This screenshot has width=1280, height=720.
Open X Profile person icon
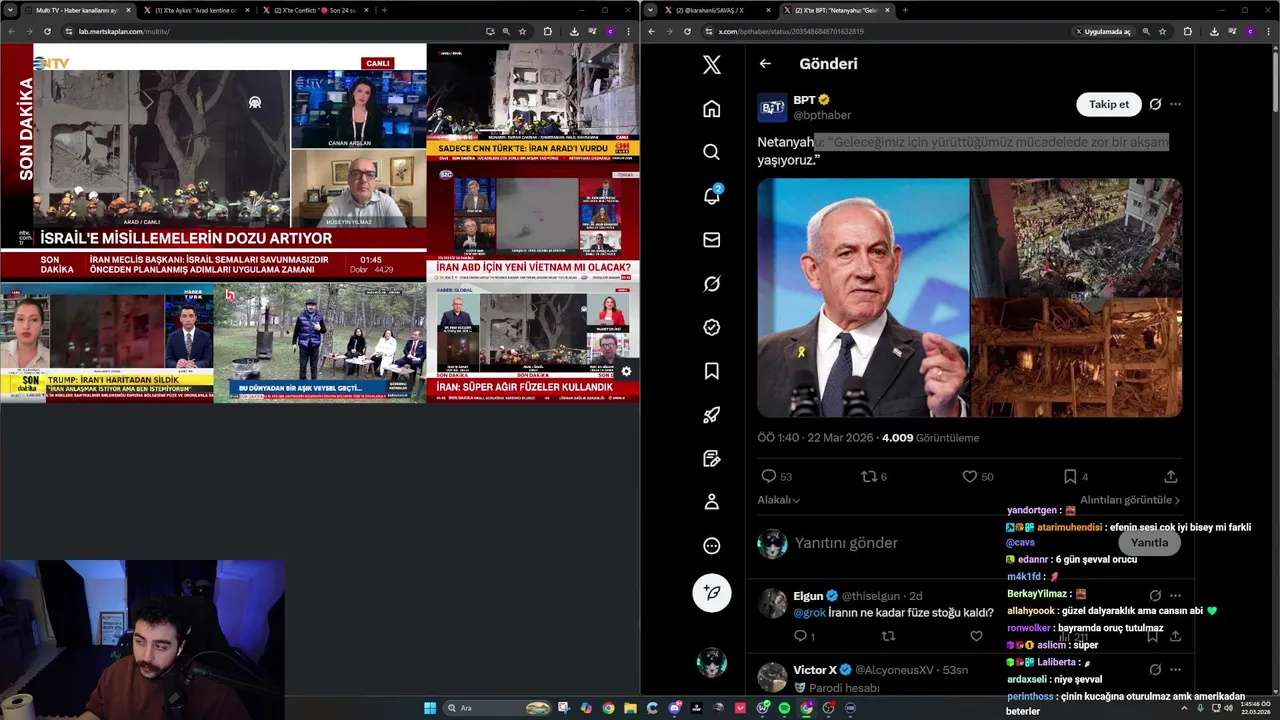coord(711,502)
